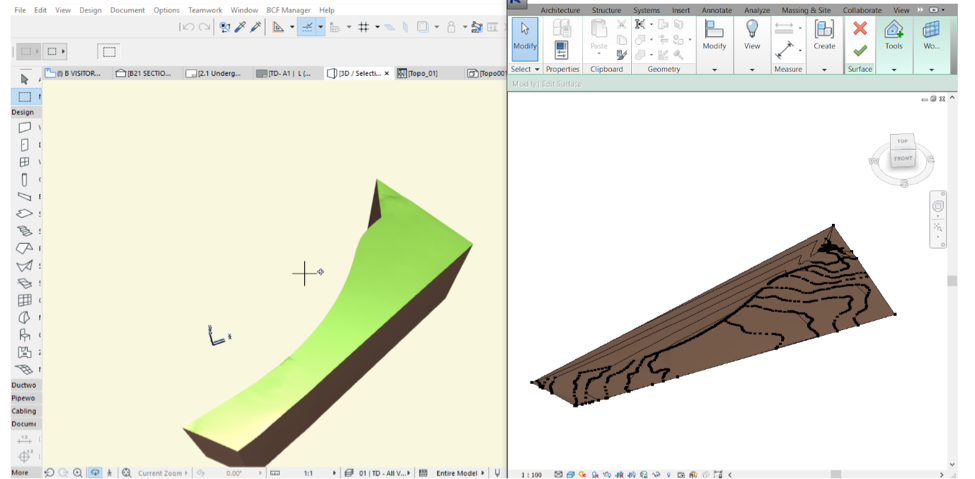Select the Arrow tool in ArchiCAD toolbox
This screenshot has height=479, width=975.
click(x=25, y=79)
